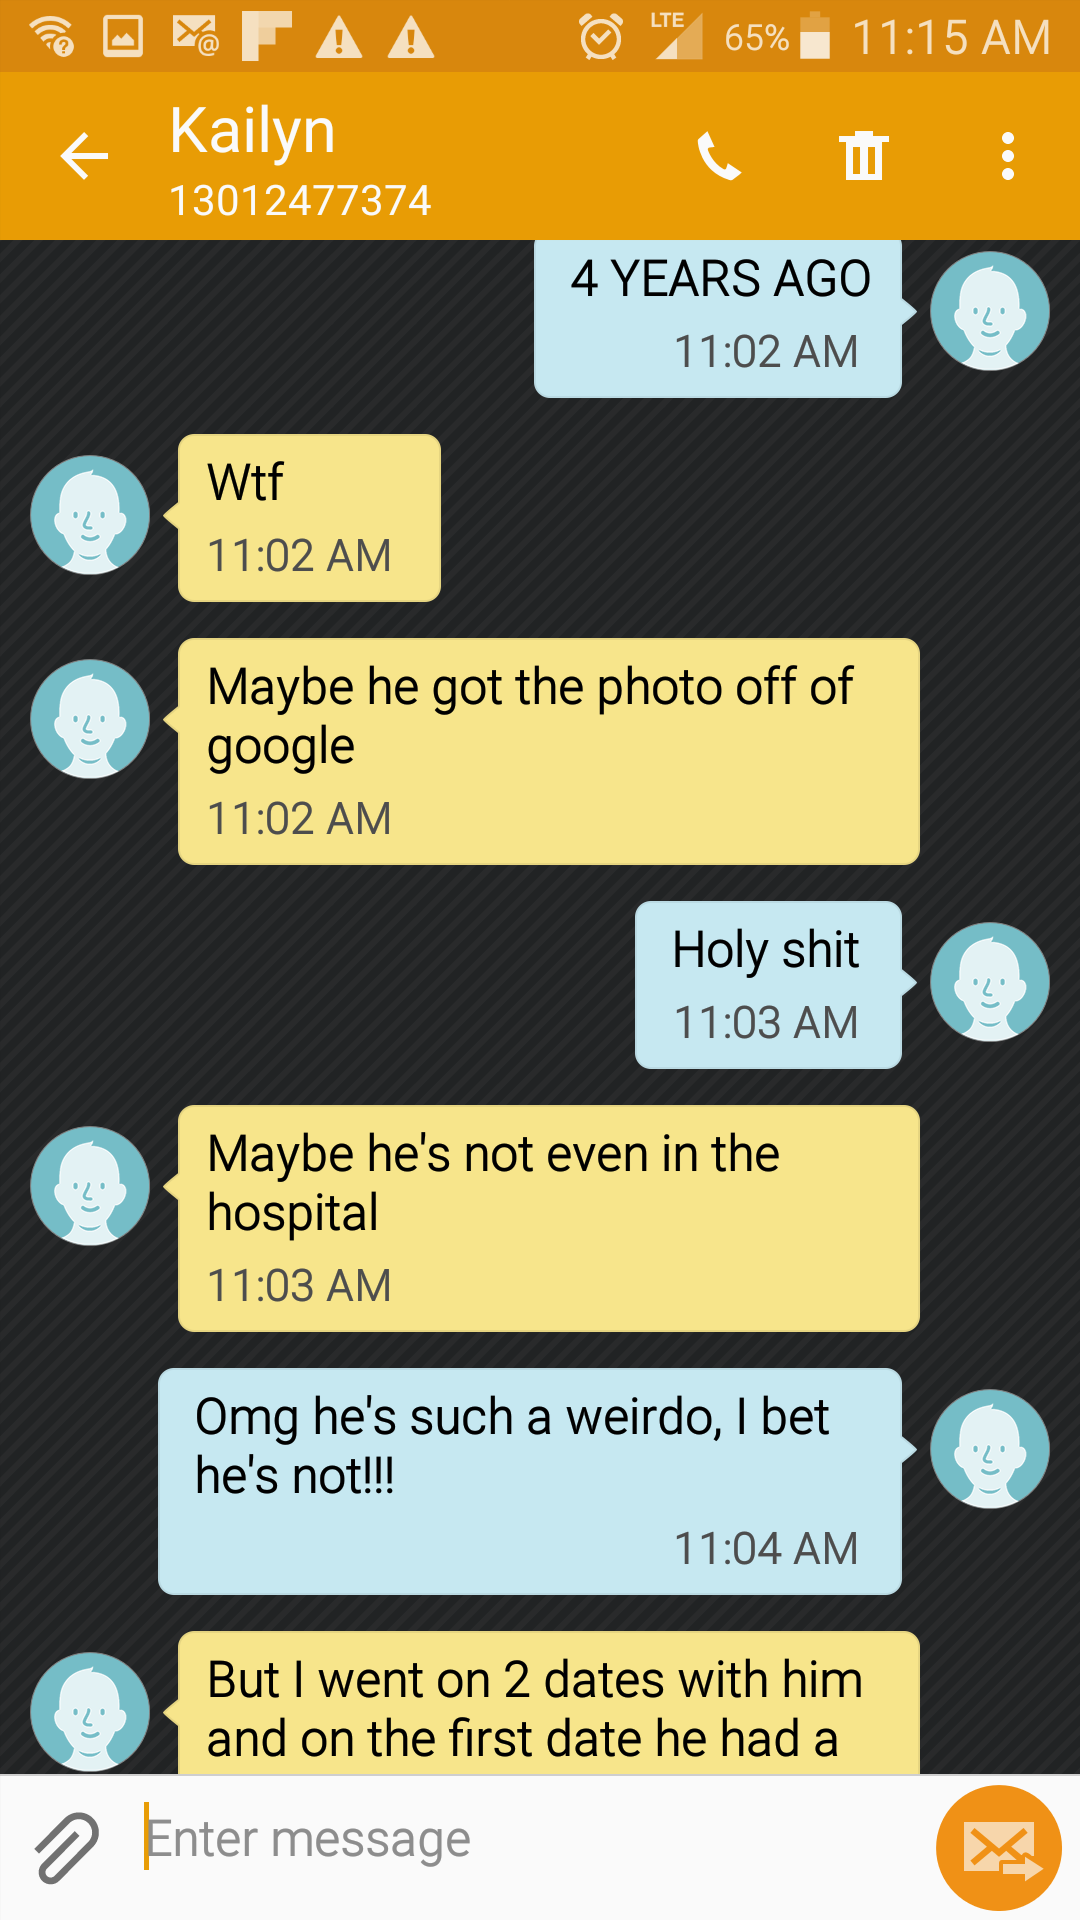This screenshot has width=1080, height=1920.
Task: Tap the back arrow next to Kailyn
Action: (84, 156)
